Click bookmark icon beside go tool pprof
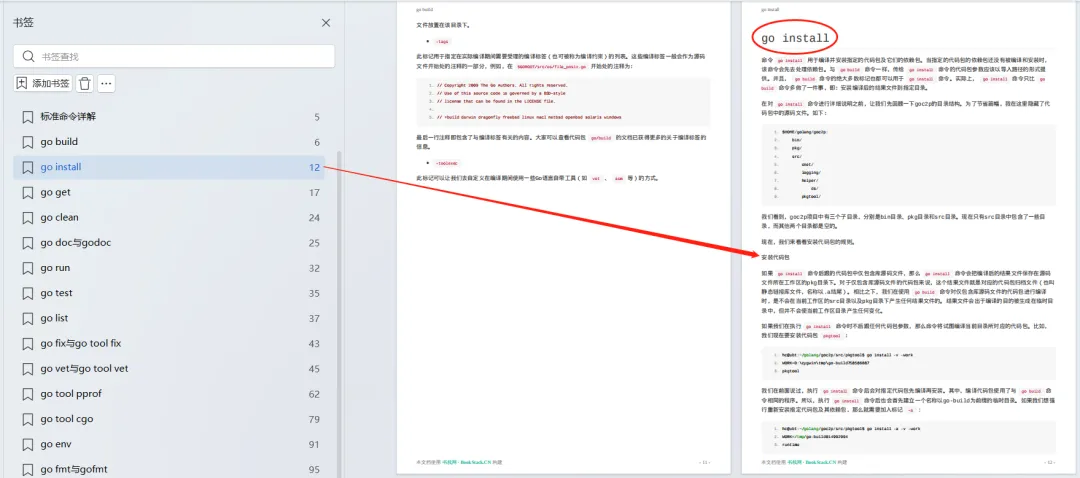Screen dimensions: 1080x478 coord(28,394)
